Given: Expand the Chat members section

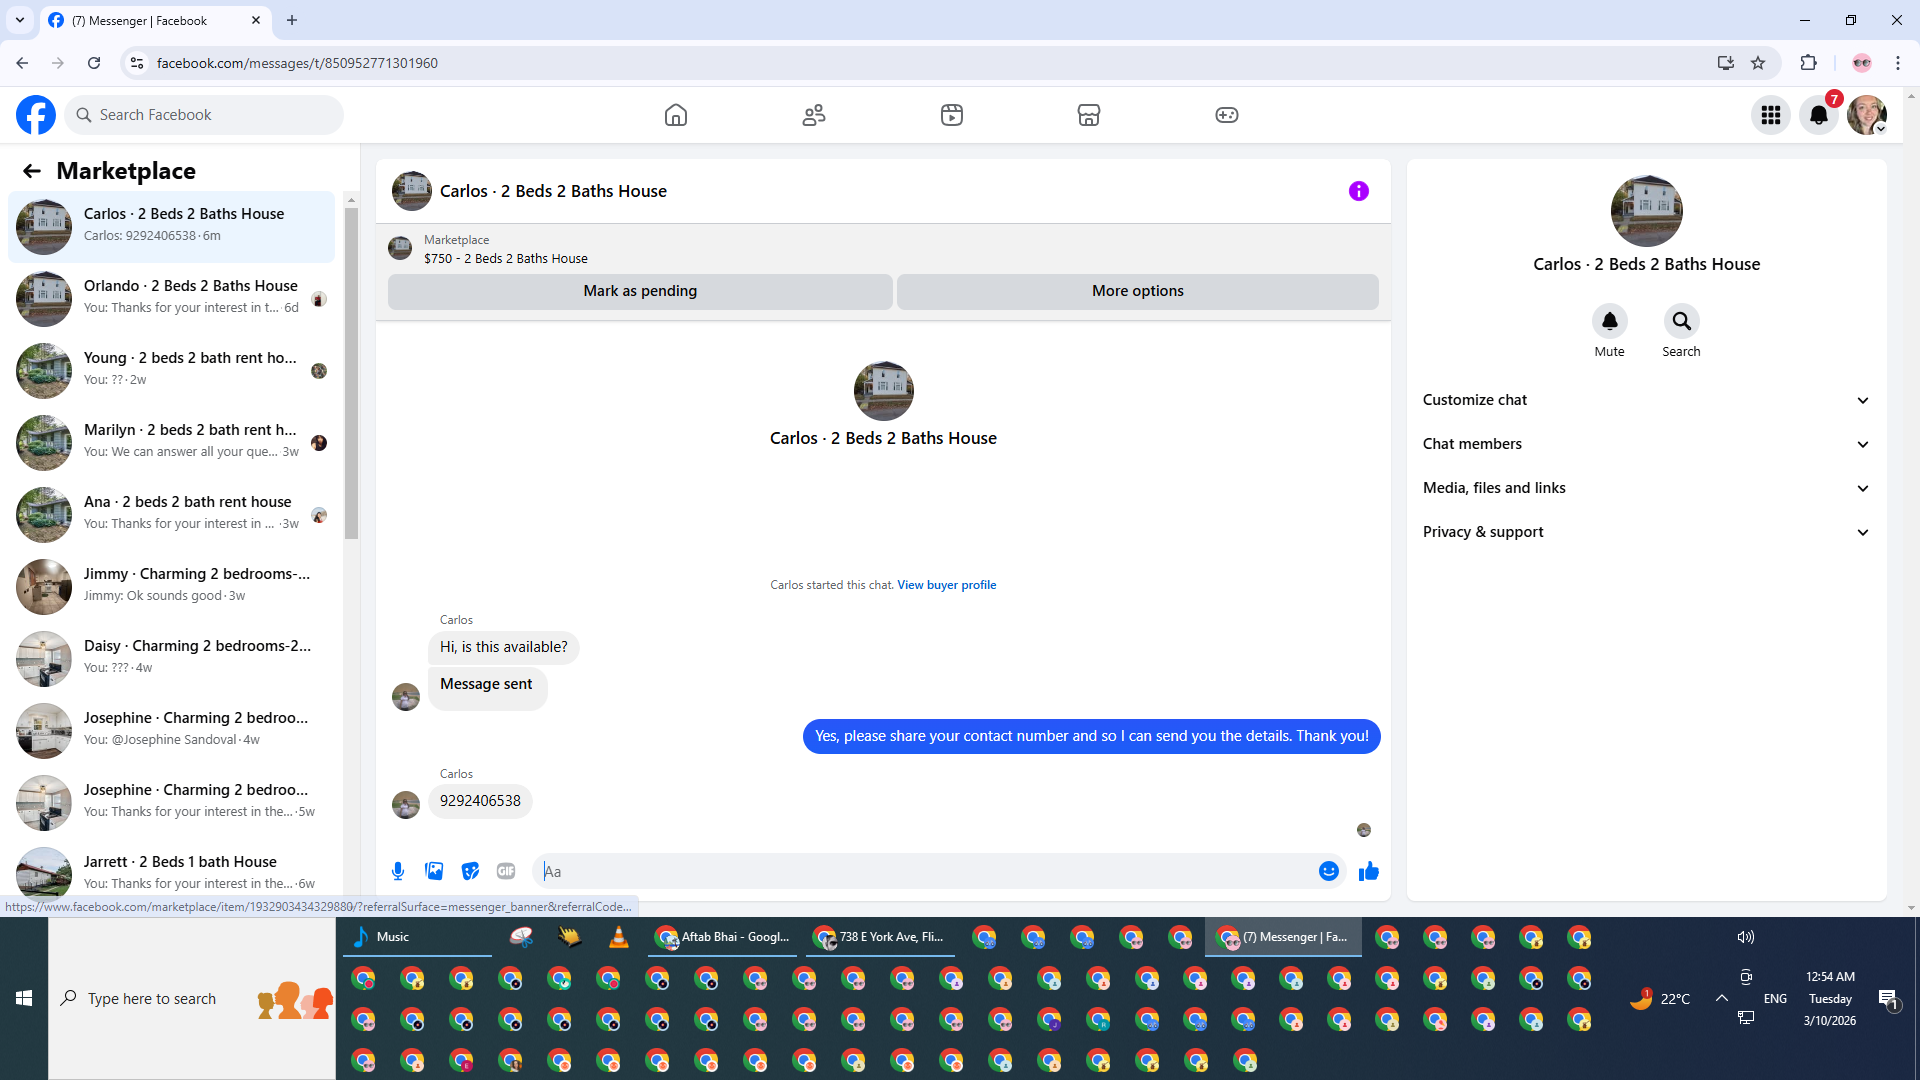Looking at the screenshot, I should click(x=1646, y=444).
